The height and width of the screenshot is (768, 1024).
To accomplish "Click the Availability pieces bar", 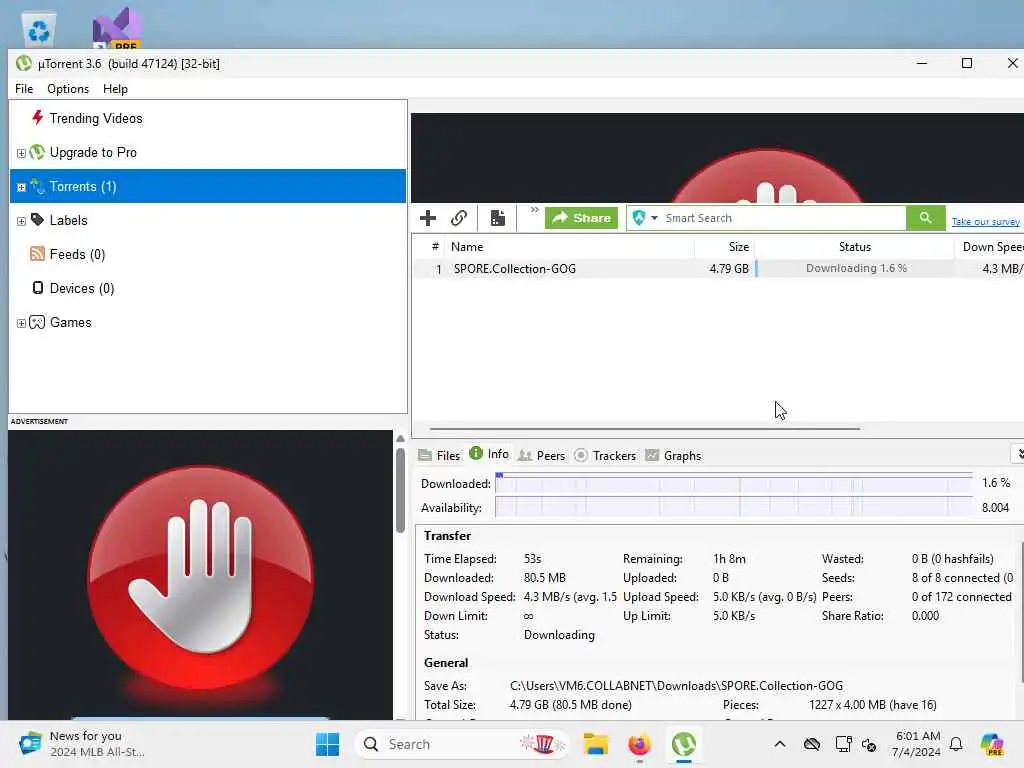I will 734,507.
